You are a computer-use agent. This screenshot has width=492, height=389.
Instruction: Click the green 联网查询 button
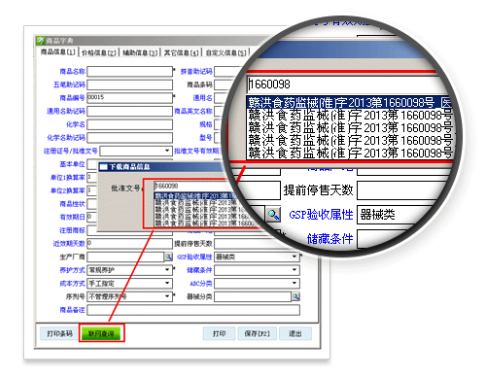tap(102, 333)
